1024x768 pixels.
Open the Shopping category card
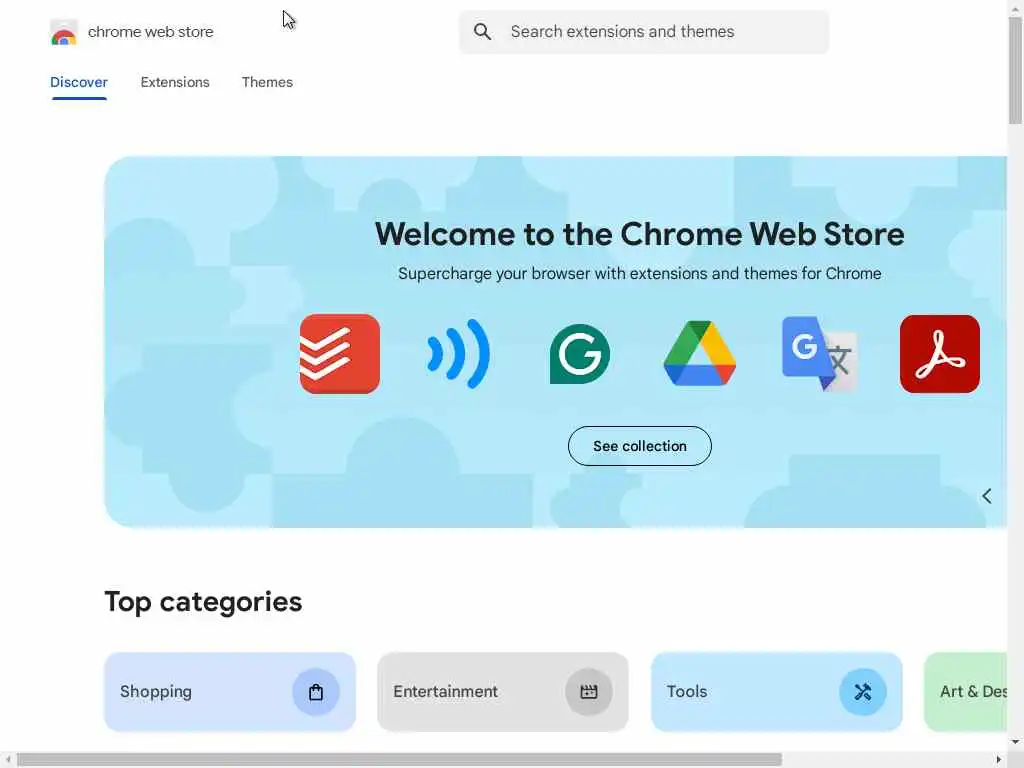point(230,692)
